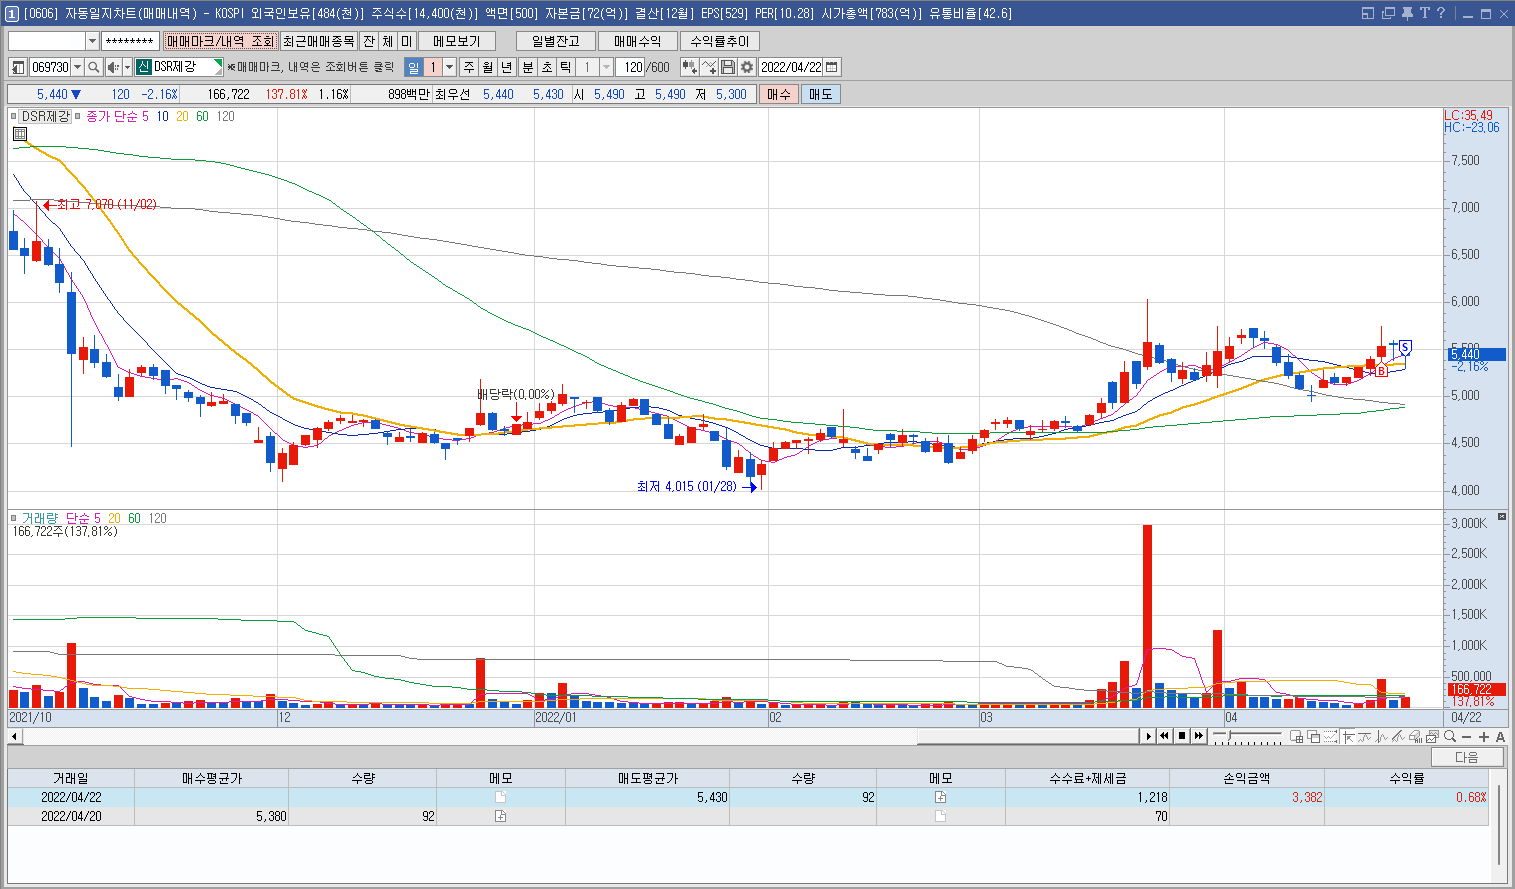Click the 매도 sell button
Screen dimensions: 1515x889
pos(821,94)
